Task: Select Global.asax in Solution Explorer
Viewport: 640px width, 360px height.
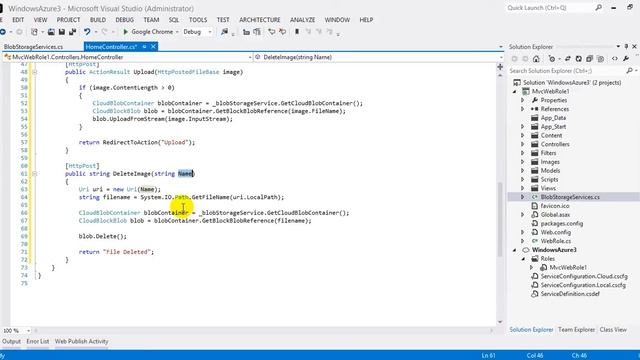Action: (x=555, y=215)
